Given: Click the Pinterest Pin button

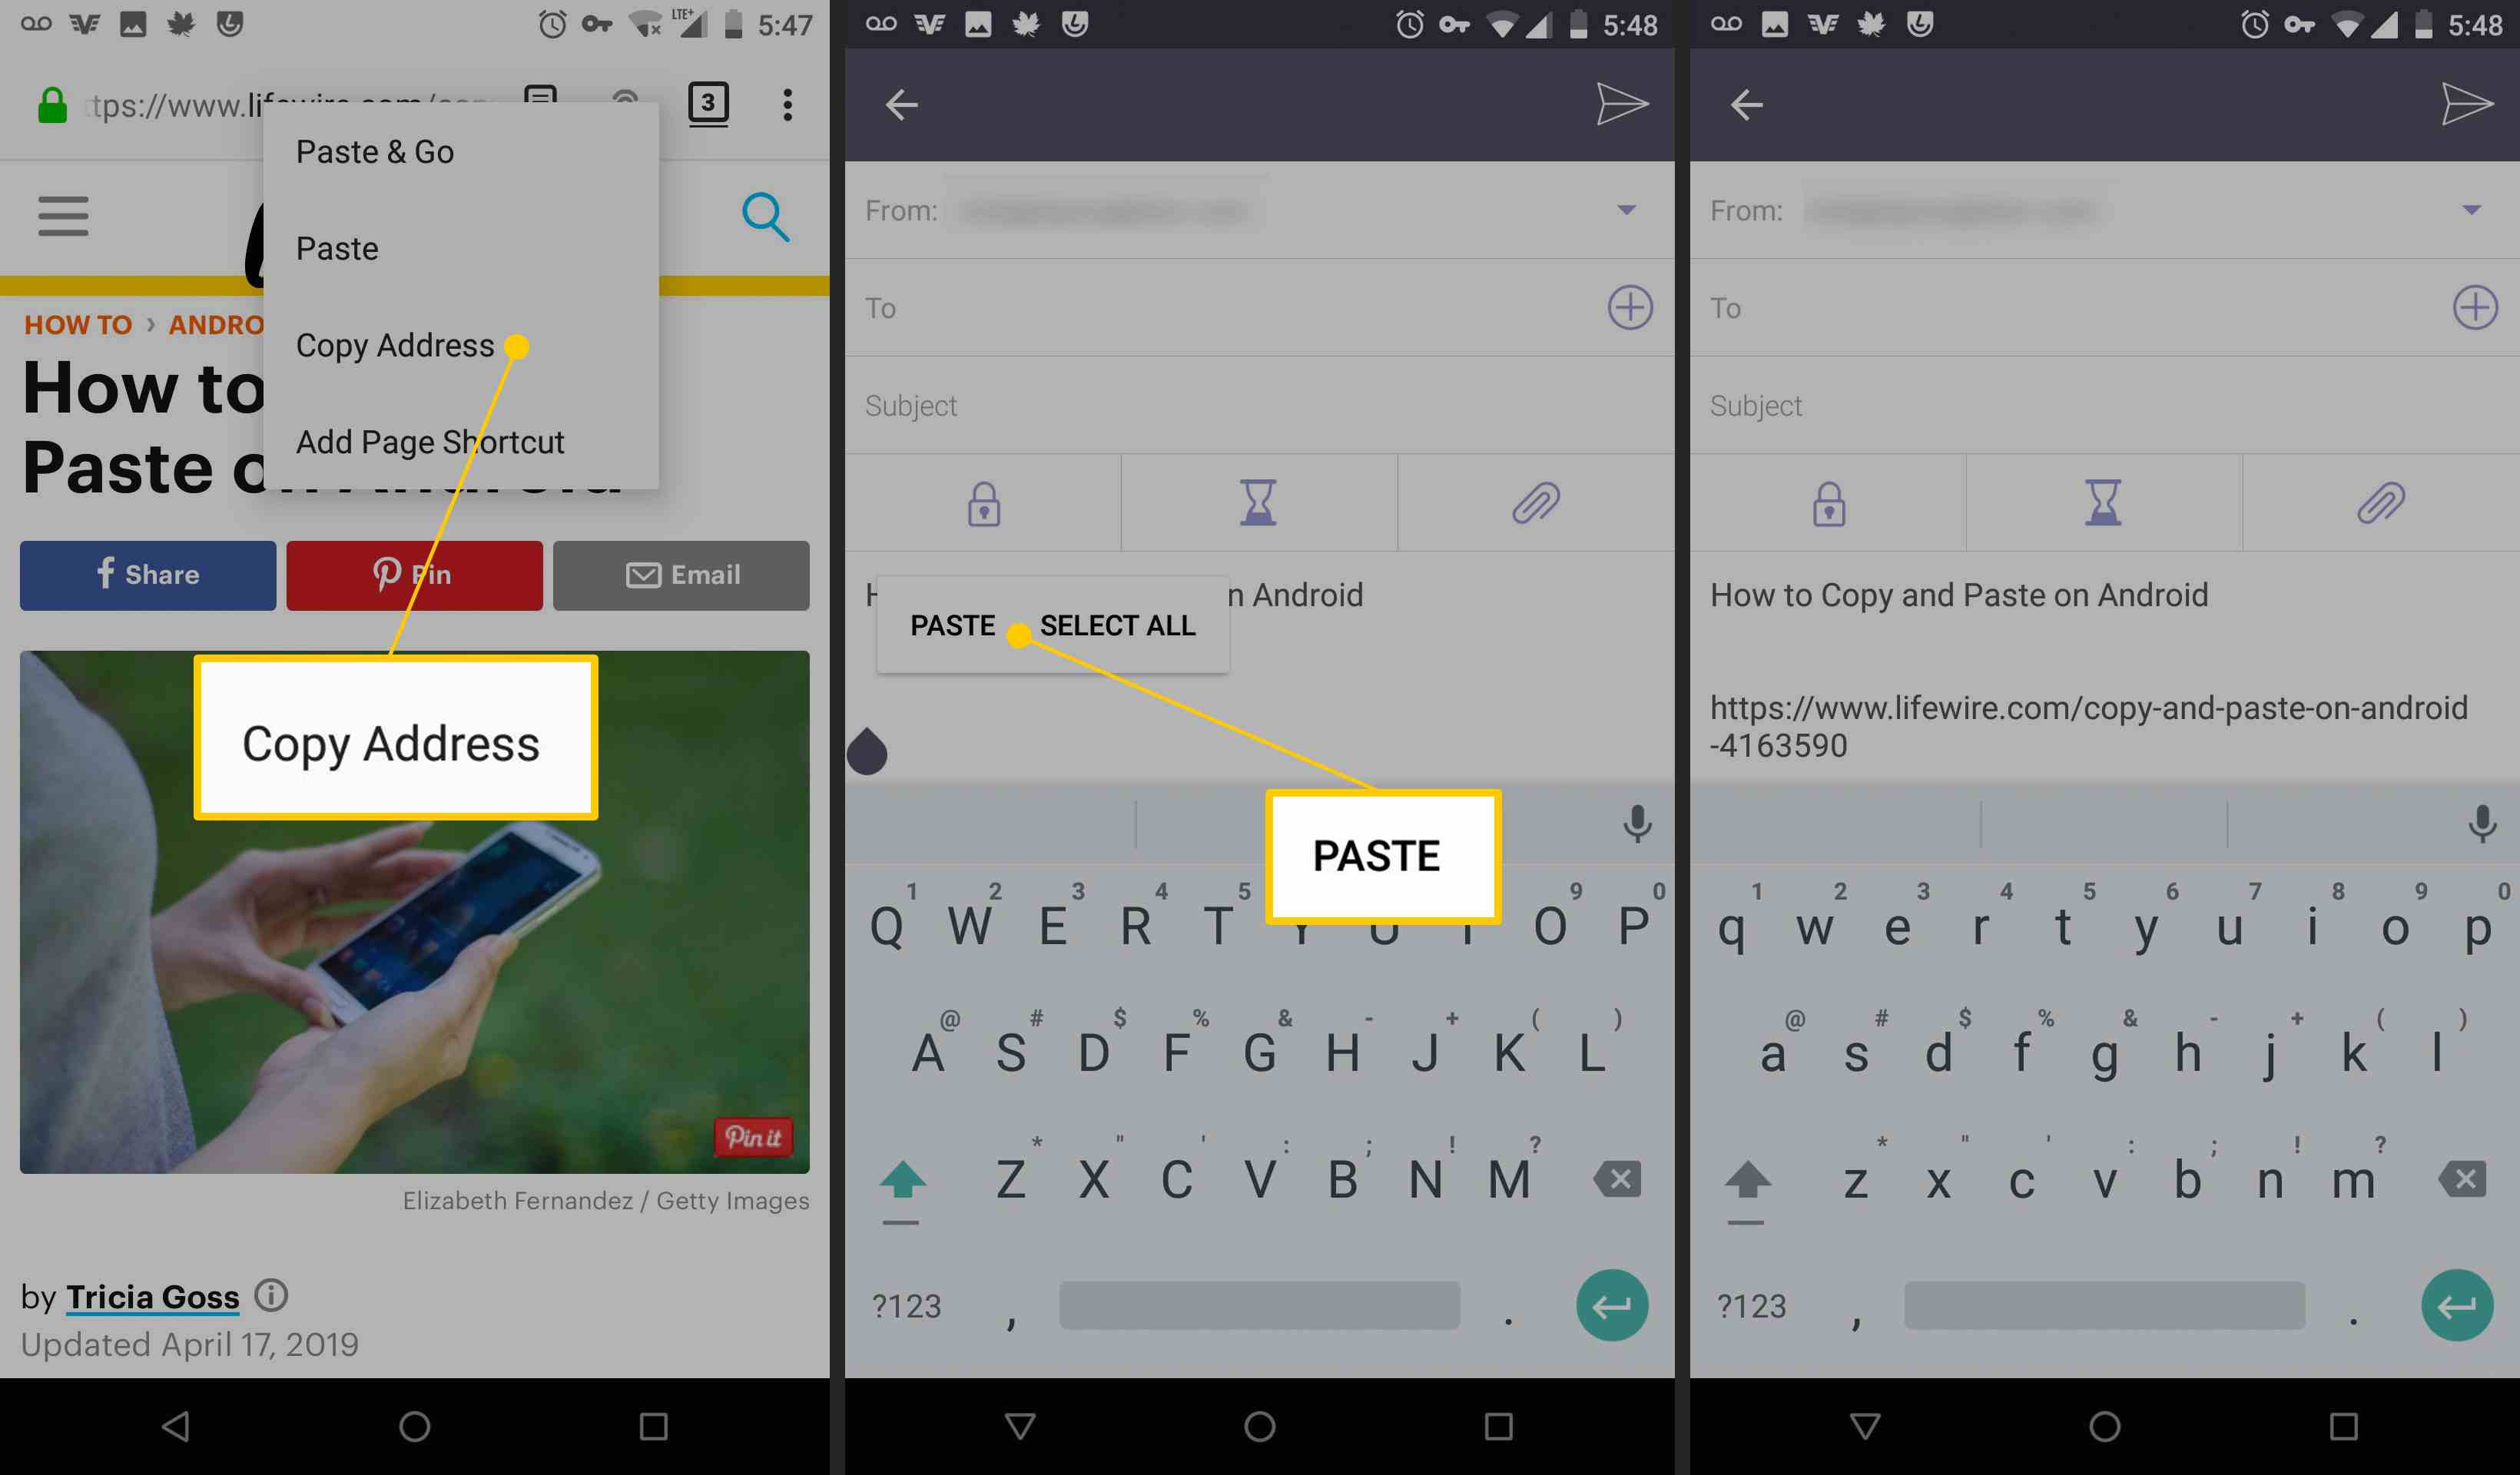Looking at the screenshot, I should 416,574.
